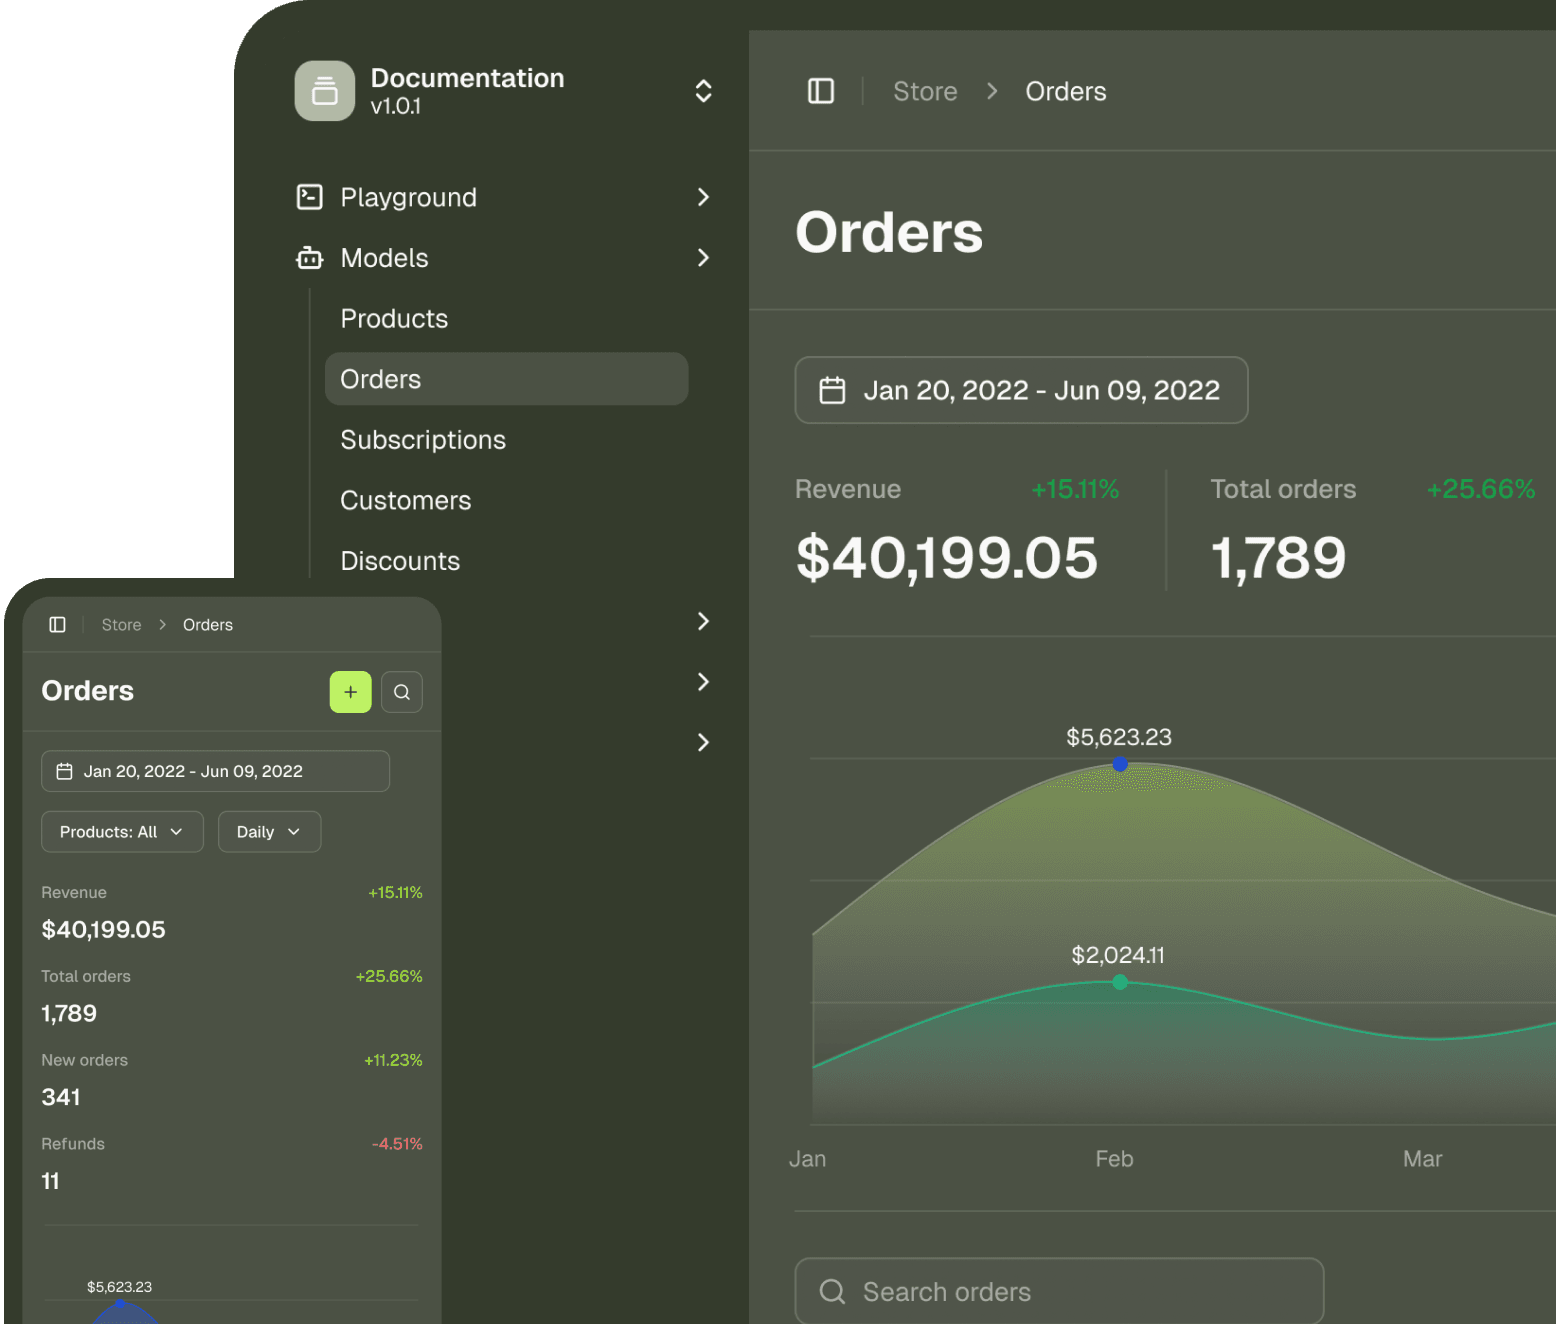Open search using the magnifier icon in mobile Orders header
The image size is (1556, 1324).
point(401,691)
